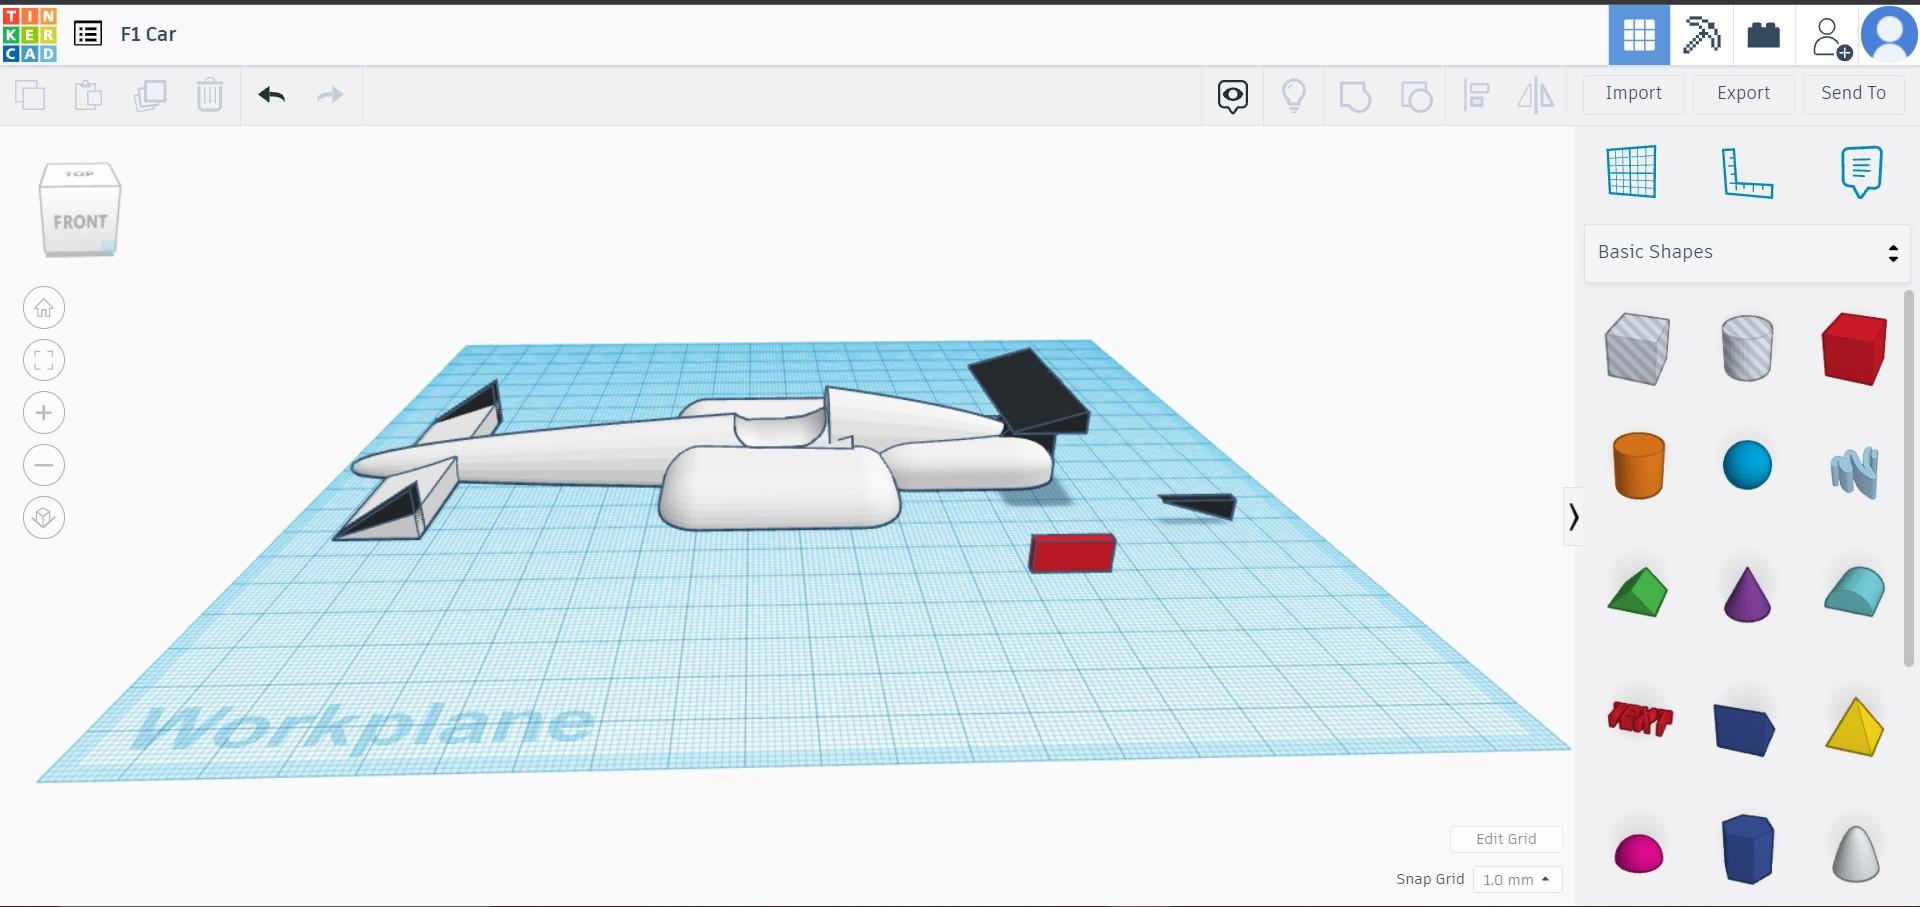This screenshot has width=1920, height=907.
Task: Open the user profile avatar
Action: (1889, 35)
